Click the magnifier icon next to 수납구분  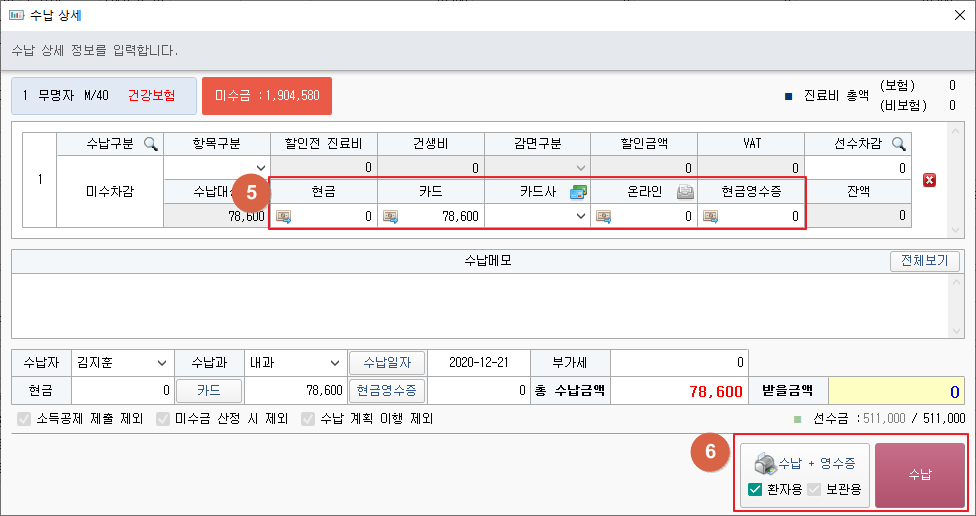[151, 144]
